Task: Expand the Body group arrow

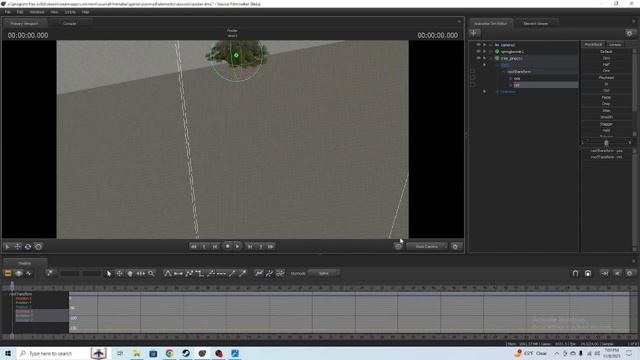Action: (484, 65)
